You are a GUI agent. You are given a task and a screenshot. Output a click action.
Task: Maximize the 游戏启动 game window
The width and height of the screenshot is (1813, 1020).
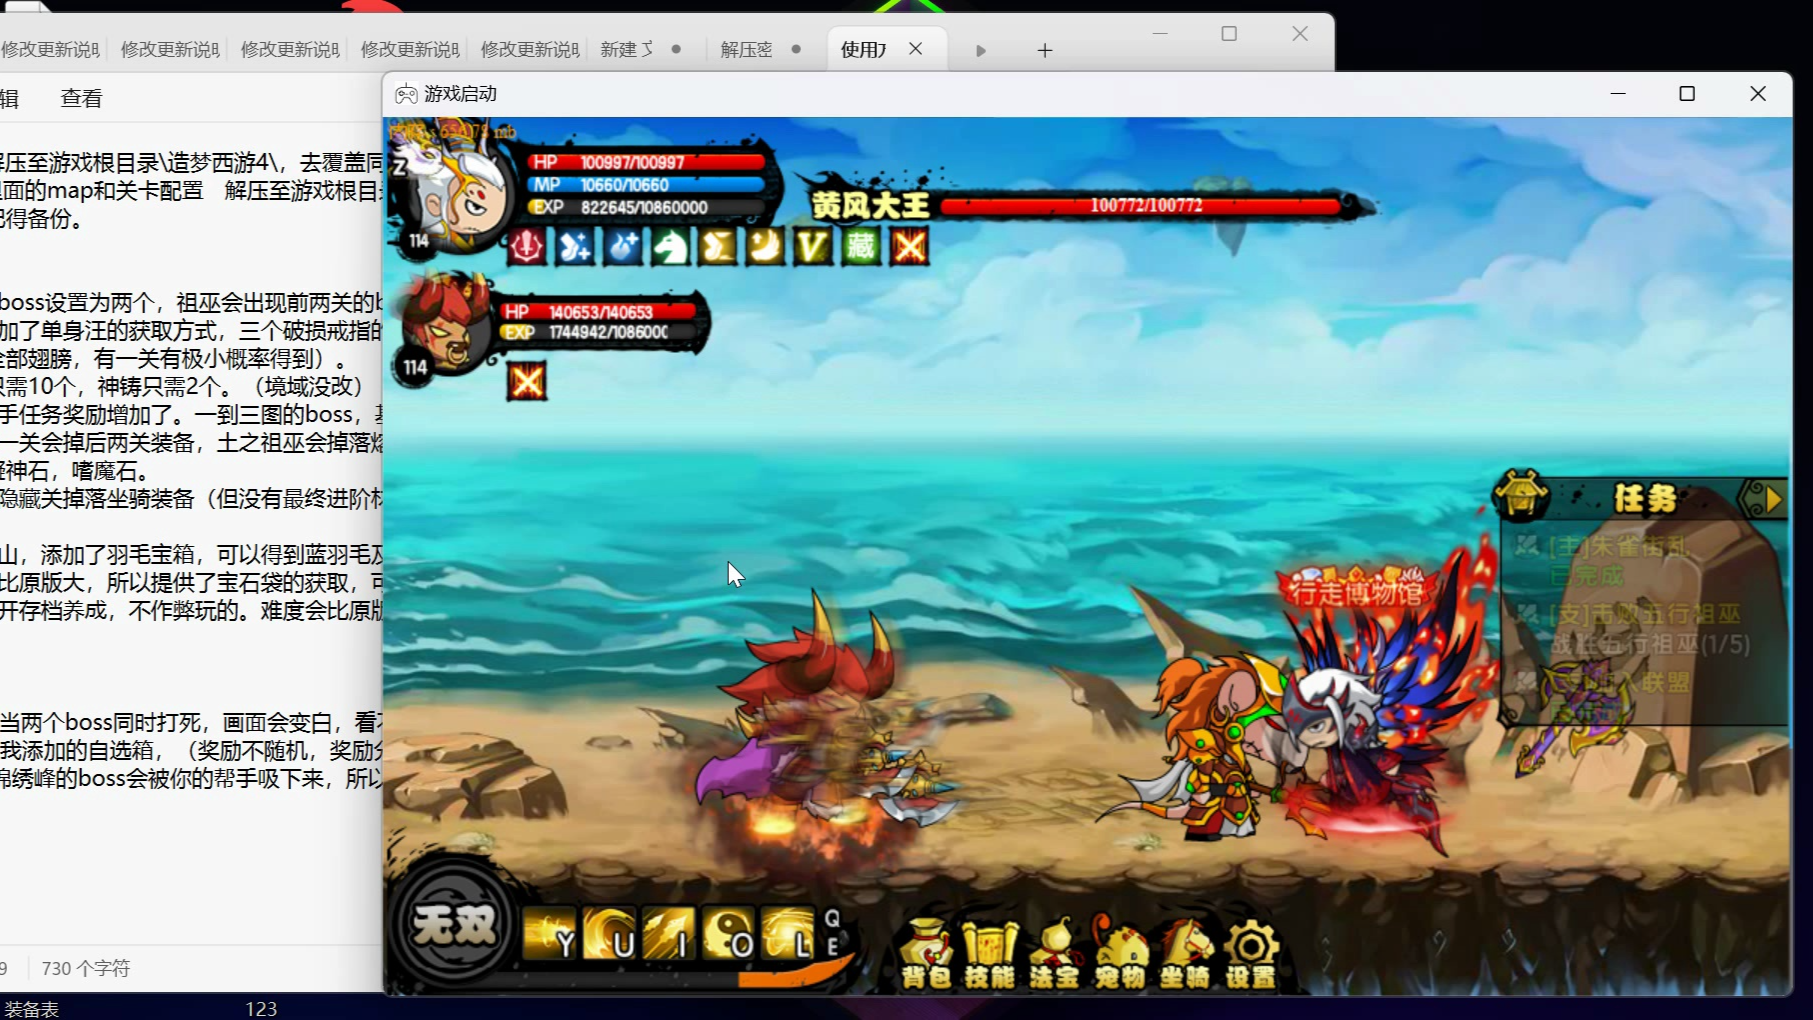click(x=1687, y=94)
